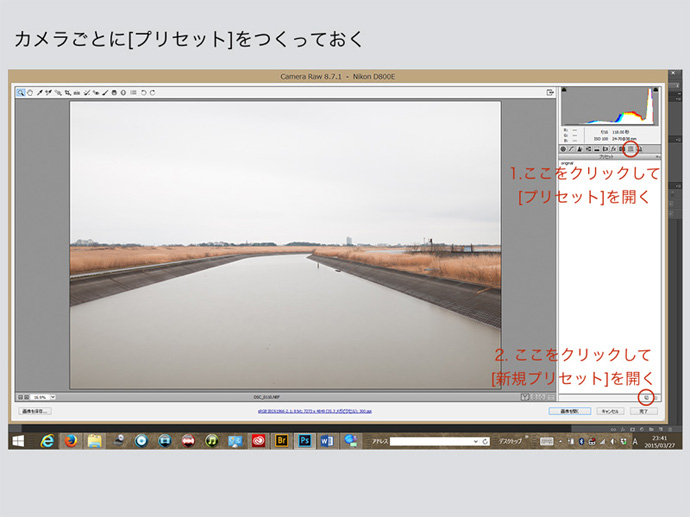Launch Firefox from taskbar
This screenshot has height=517, width=690.
tap(71, 441)
